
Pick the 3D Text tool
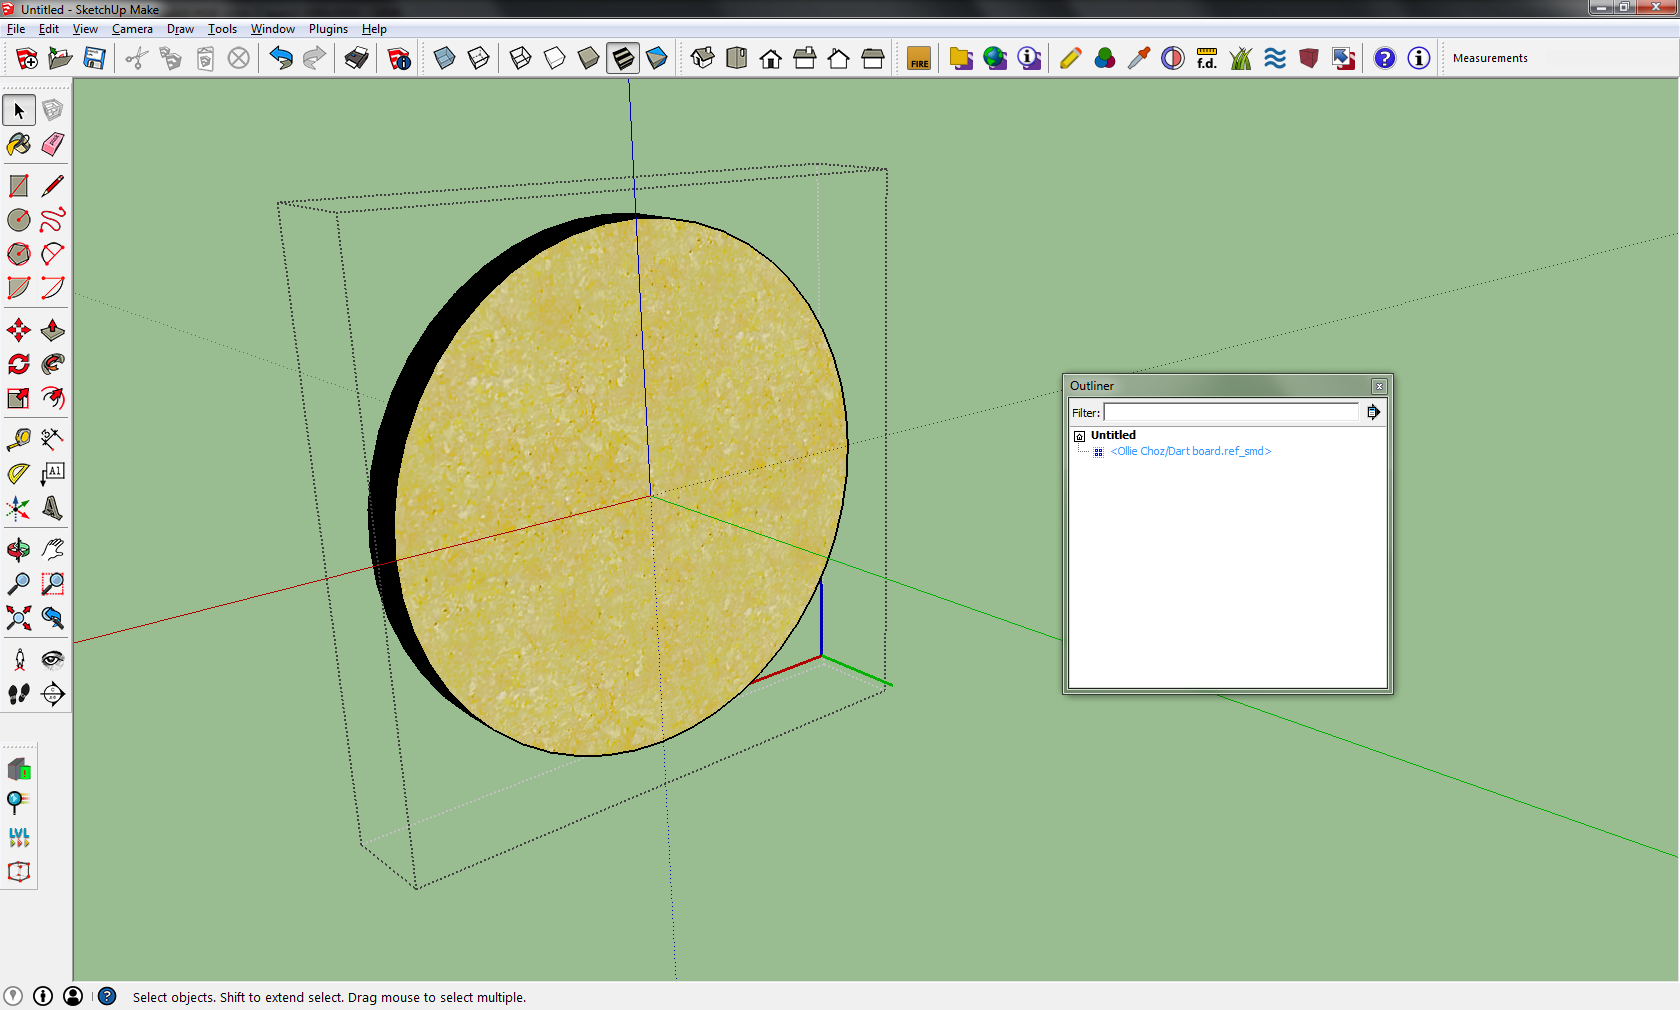(53, 508)
